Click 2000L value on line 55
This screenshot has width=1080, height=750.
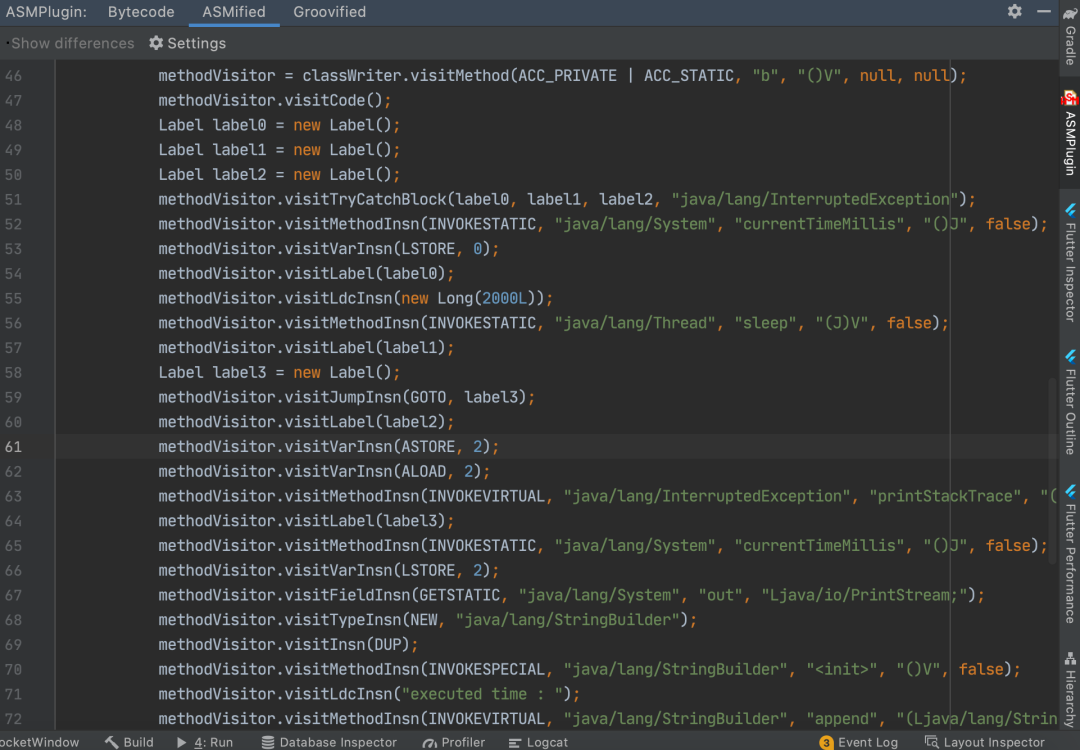(x=504, y=298)
